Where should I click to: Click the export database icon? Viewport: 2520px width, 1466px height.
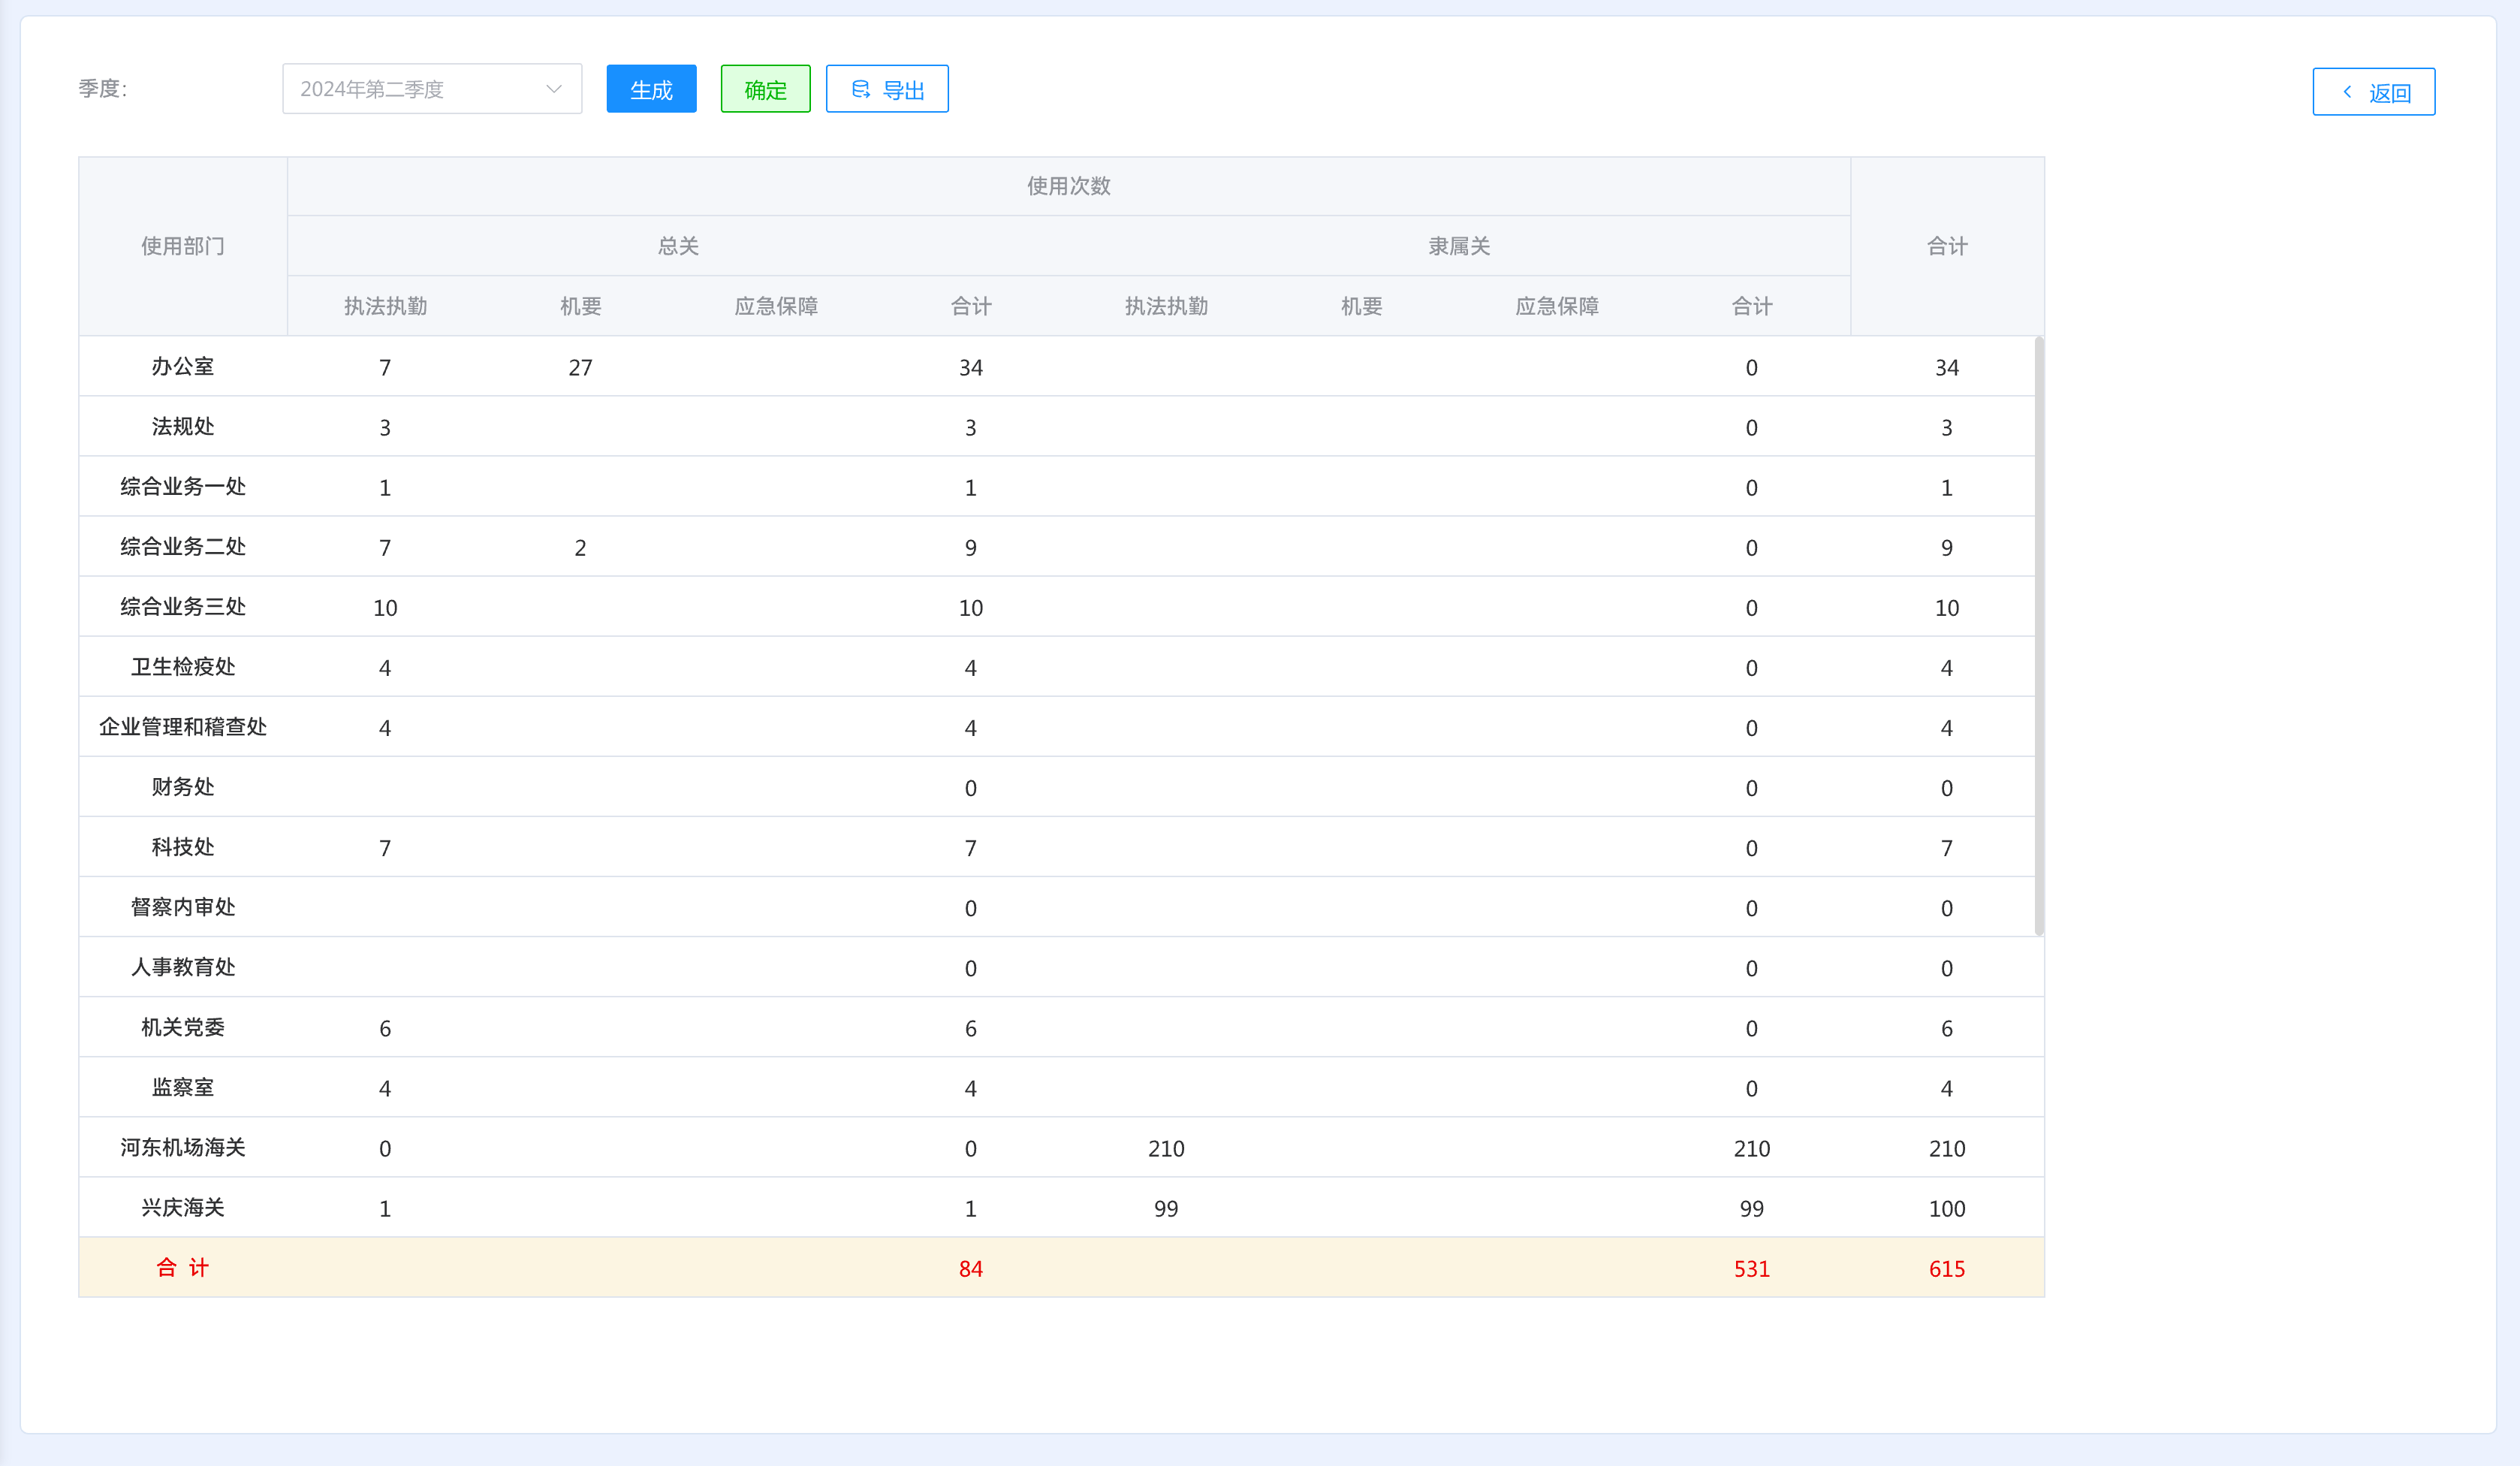coord(860,90)
